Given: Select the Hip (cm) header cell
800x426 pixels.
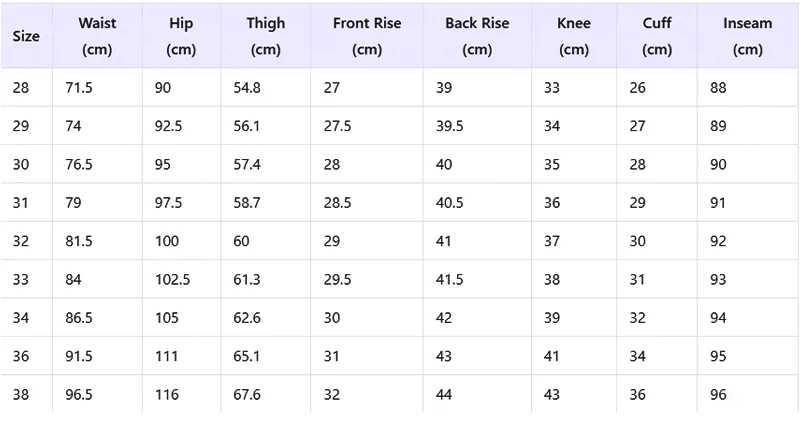Looking at the screenshot, I should pos(181,36).
